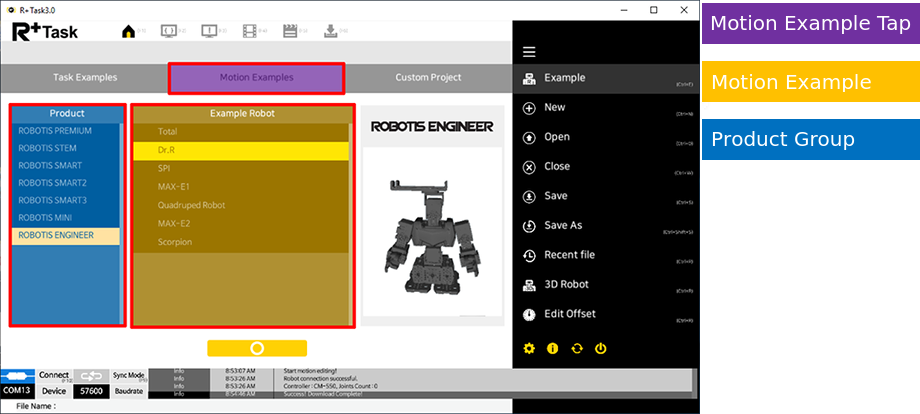
Task: Select the yellow power exit icon
Action: click(x=600, y=348)
